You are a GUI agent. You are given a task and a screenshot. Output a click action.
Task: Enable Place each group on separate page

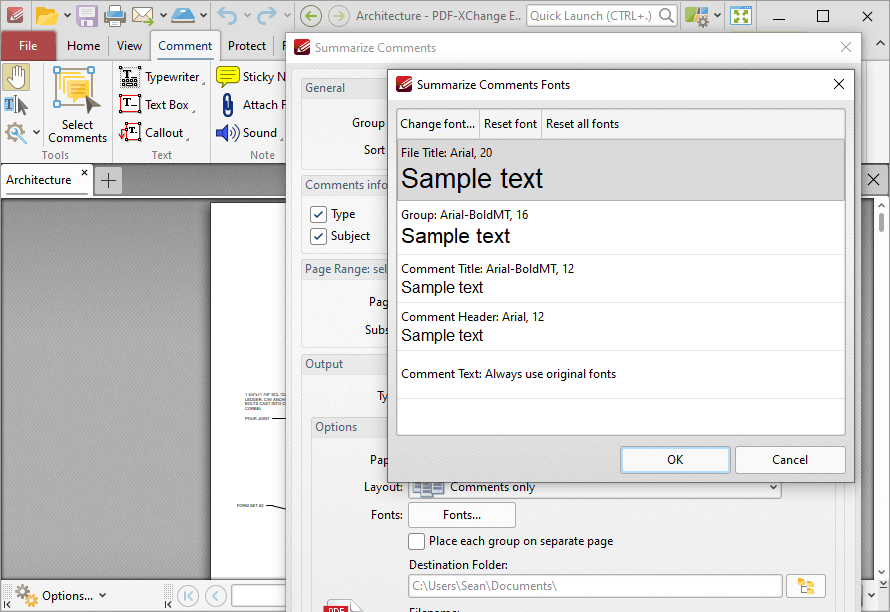tap(417, 541)
